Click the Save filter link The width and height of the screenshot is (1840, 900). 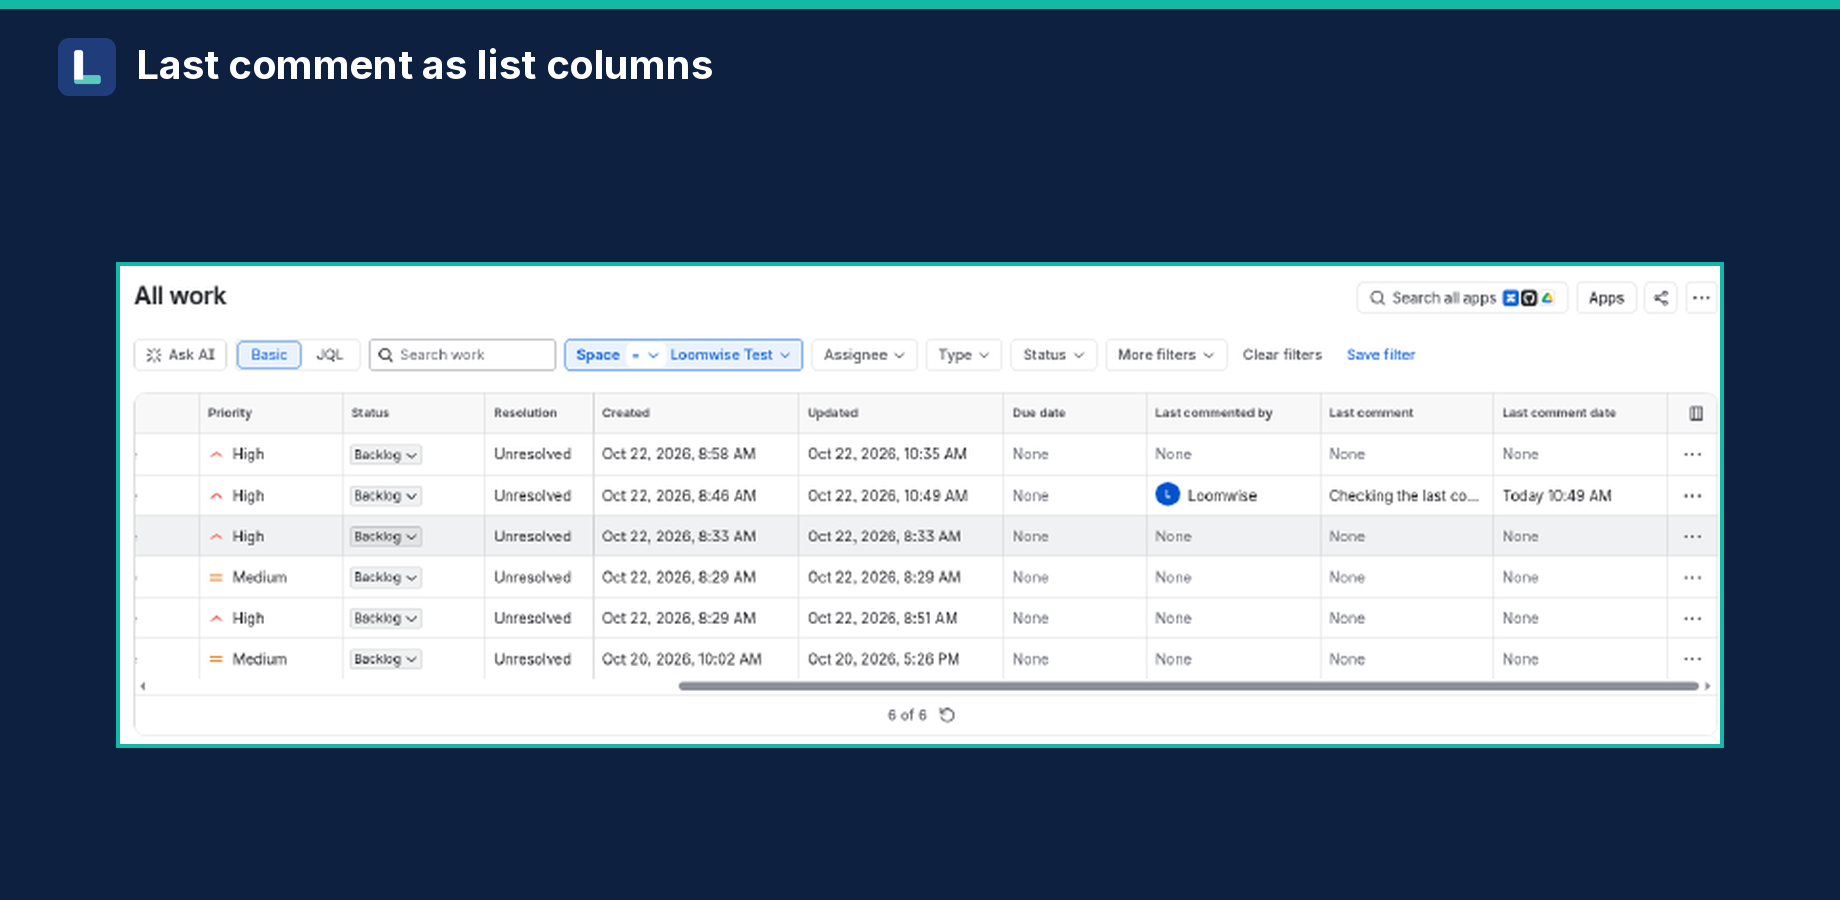[1381, 355]
